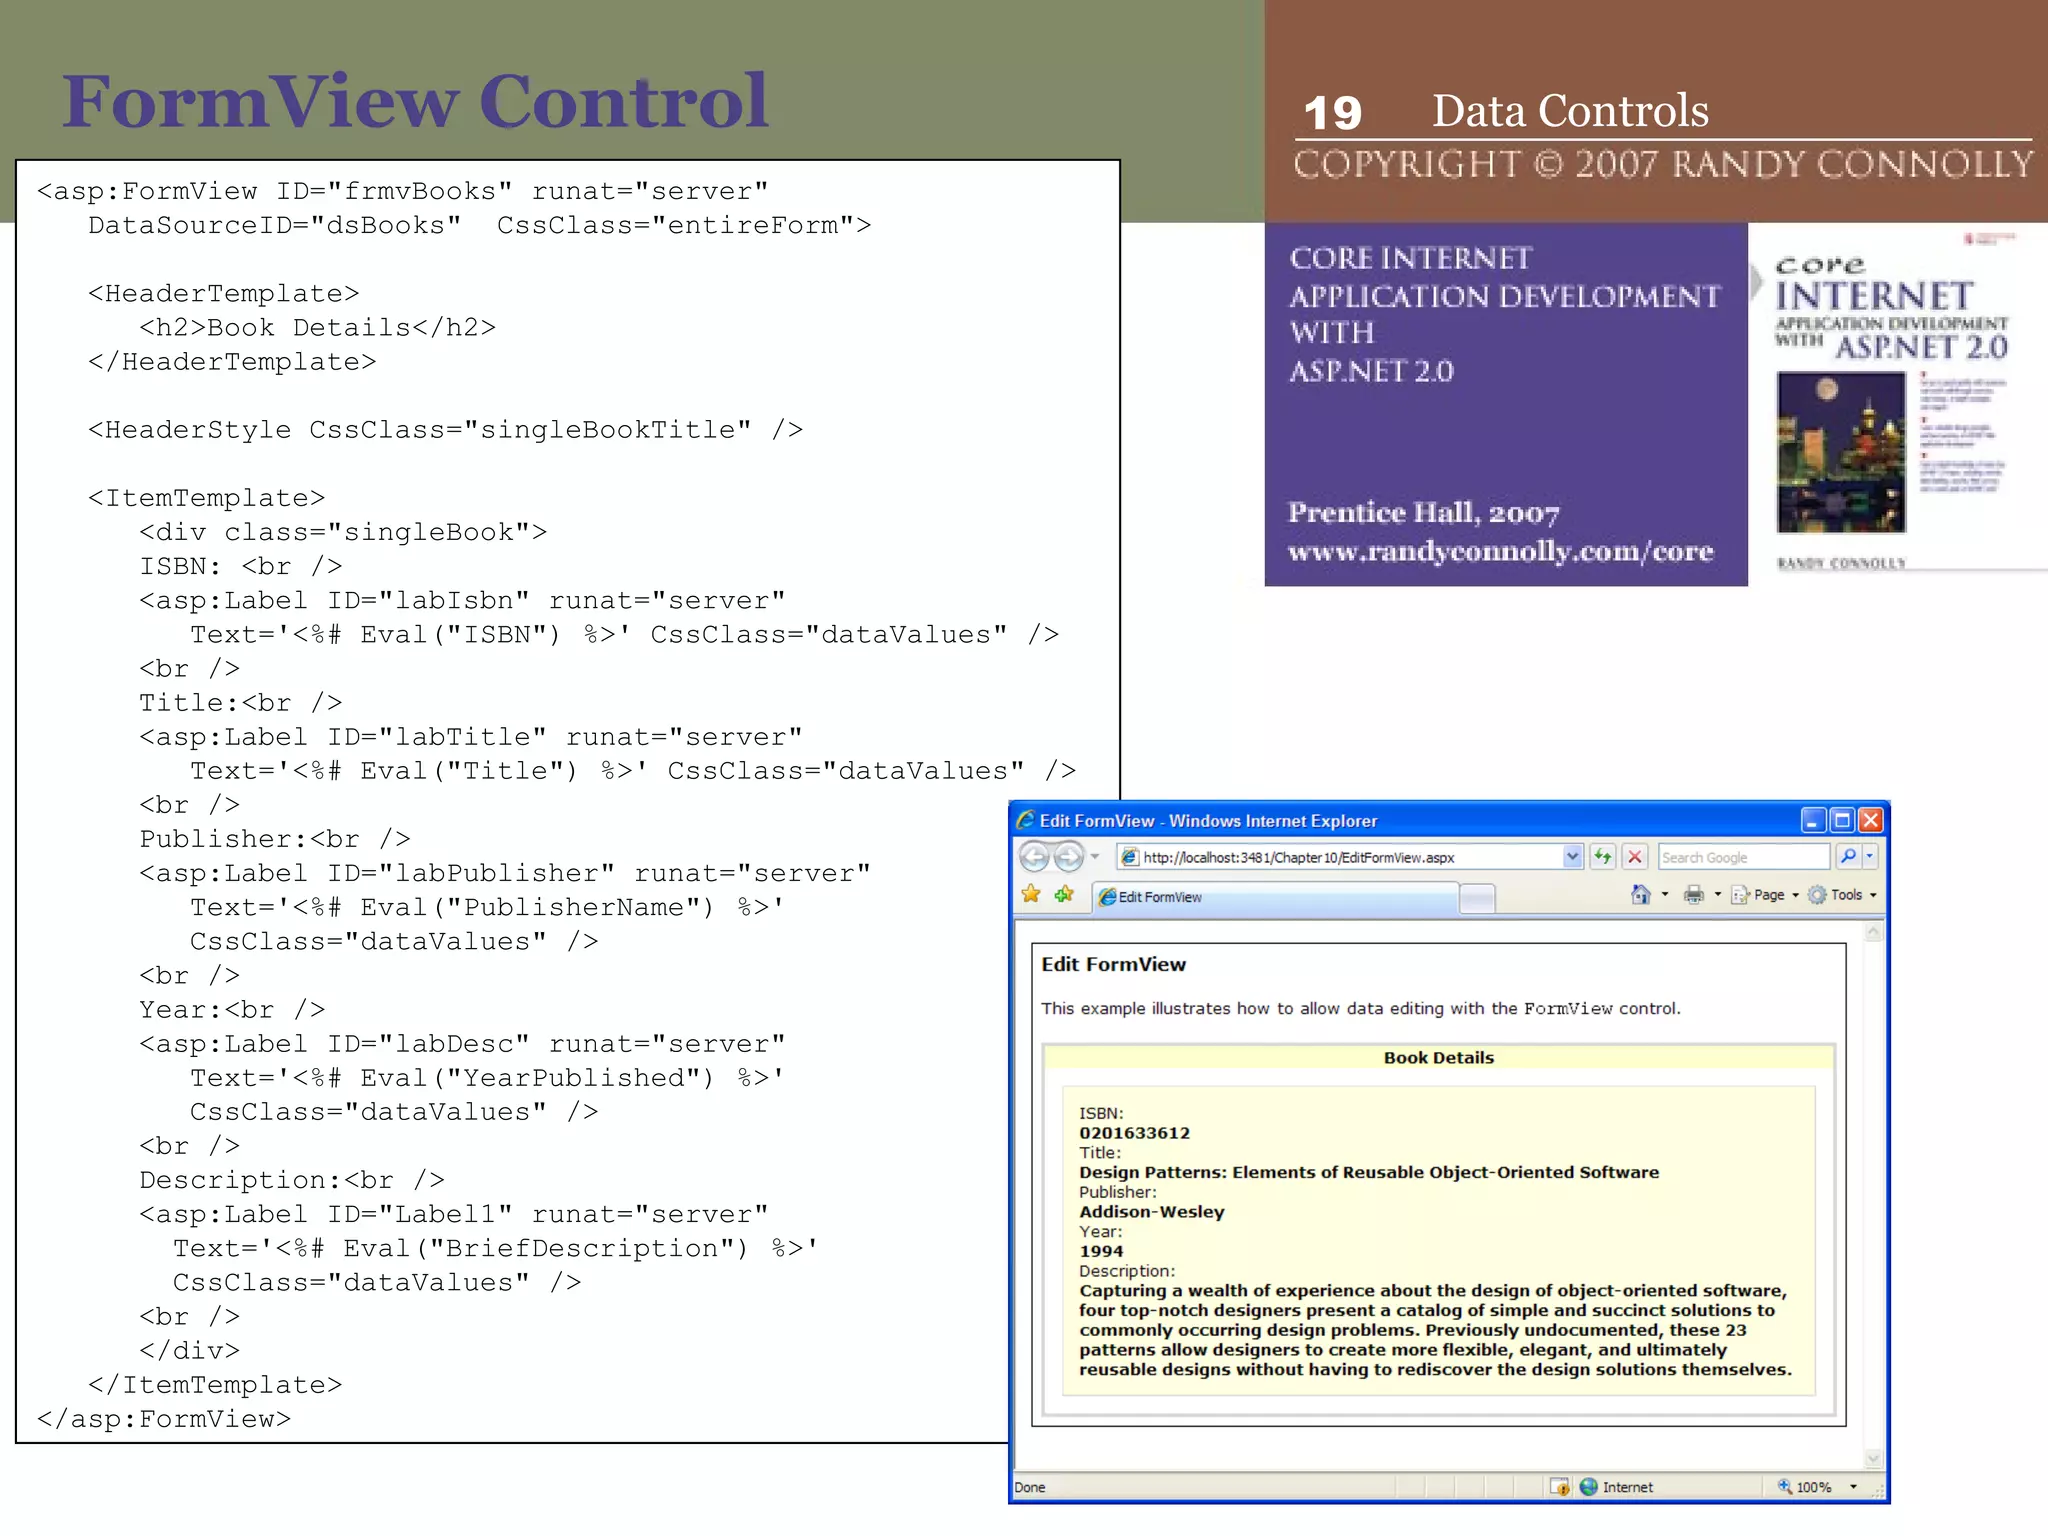Click the FormView Control slide title

(415, 101)
